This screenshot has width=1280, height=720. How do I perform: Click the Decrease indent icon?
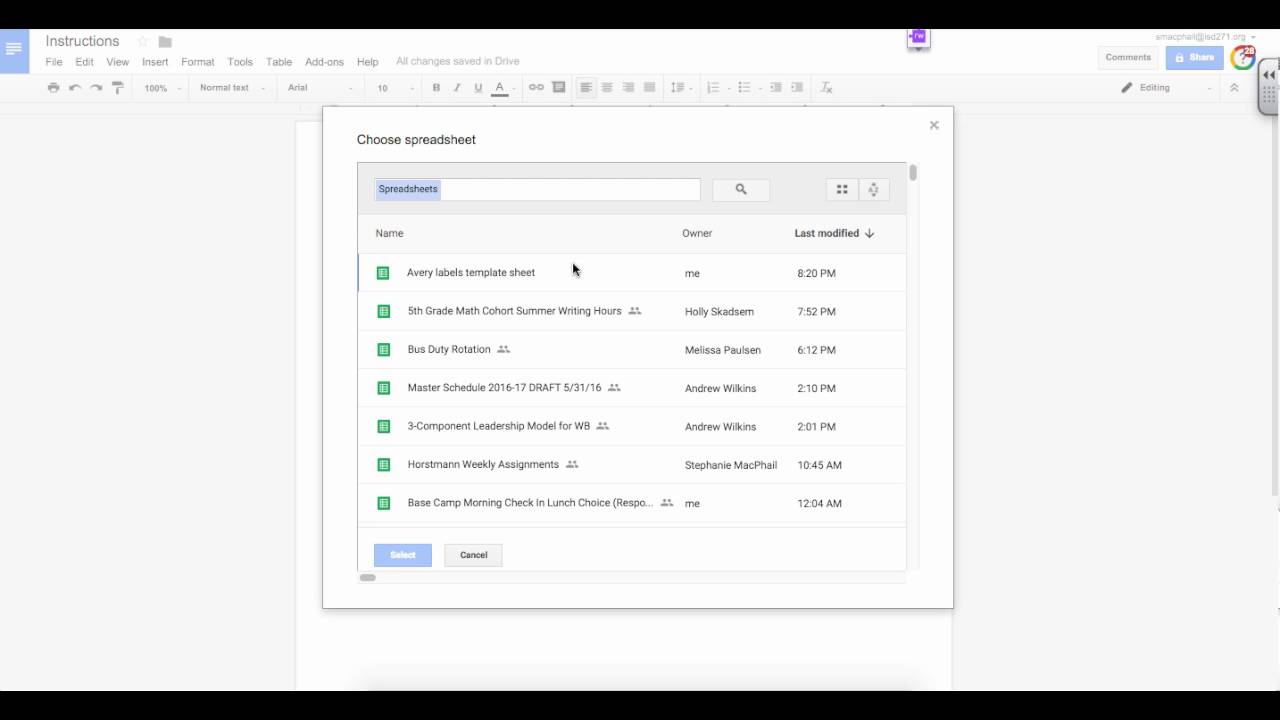point(776,88)
